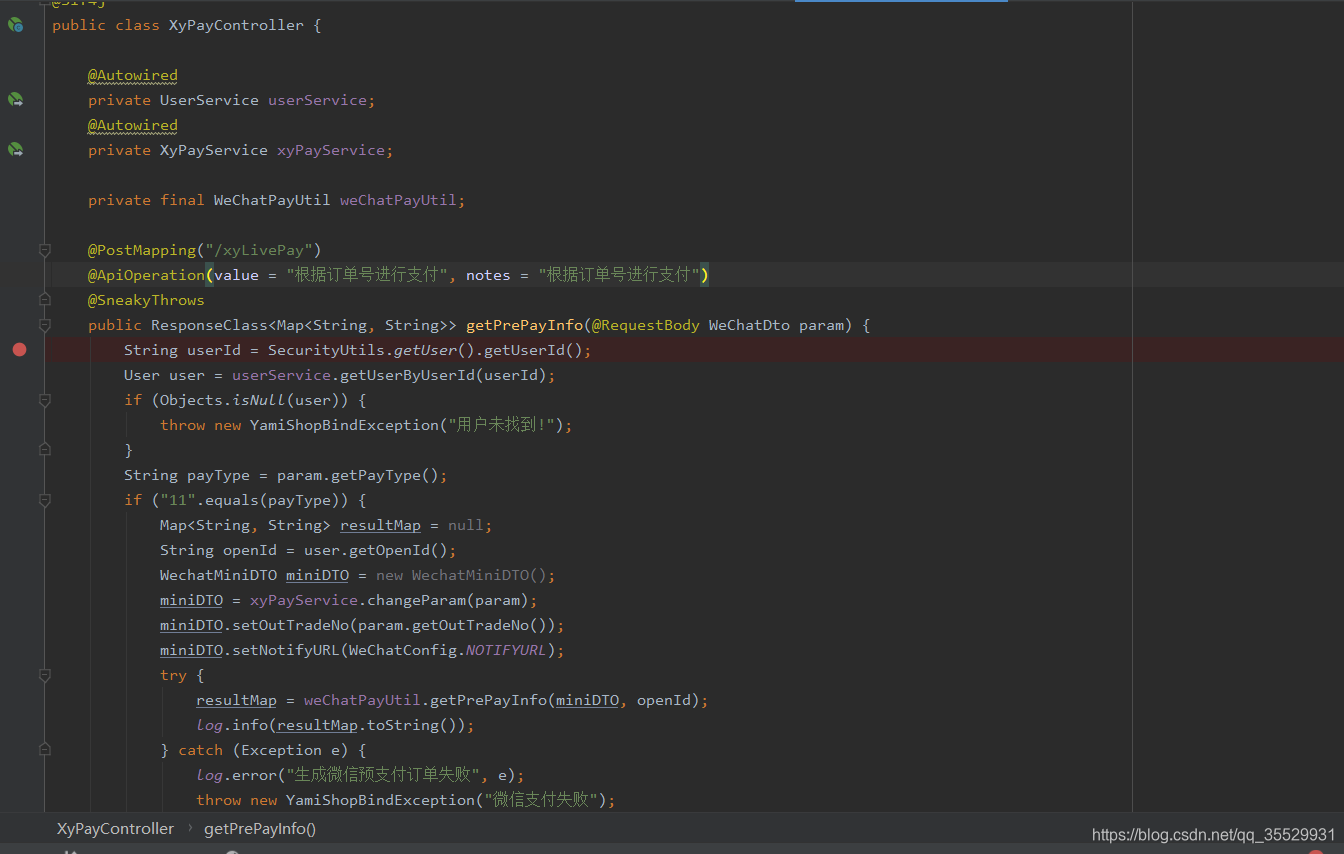Click the Spring bean gutter icon beside XyPayController class
1344x854 pixels.
tap(15, 25)
